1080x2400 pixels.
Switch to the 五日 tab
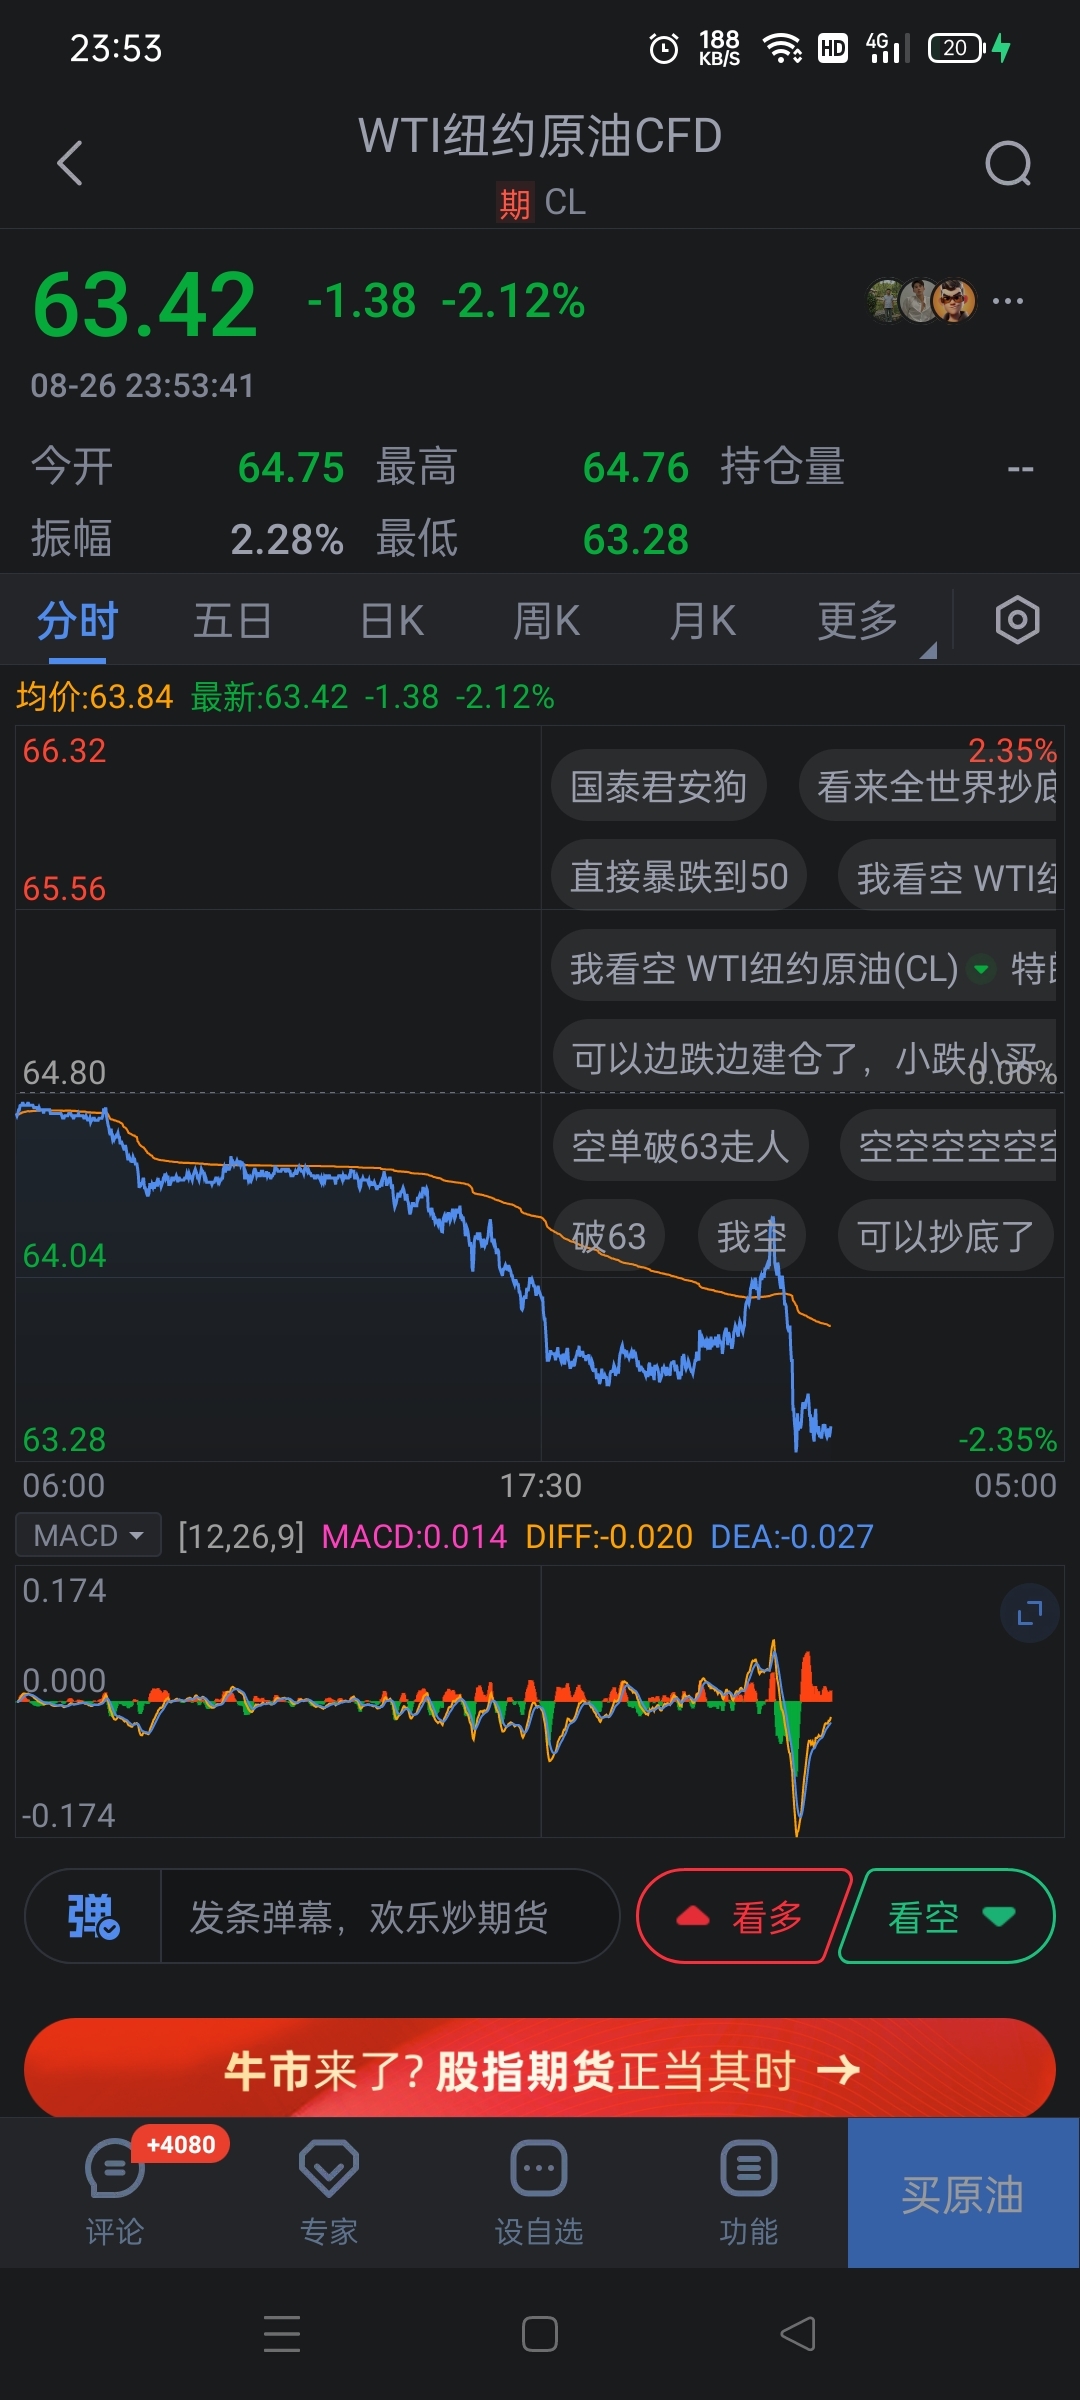pos(232,621)
